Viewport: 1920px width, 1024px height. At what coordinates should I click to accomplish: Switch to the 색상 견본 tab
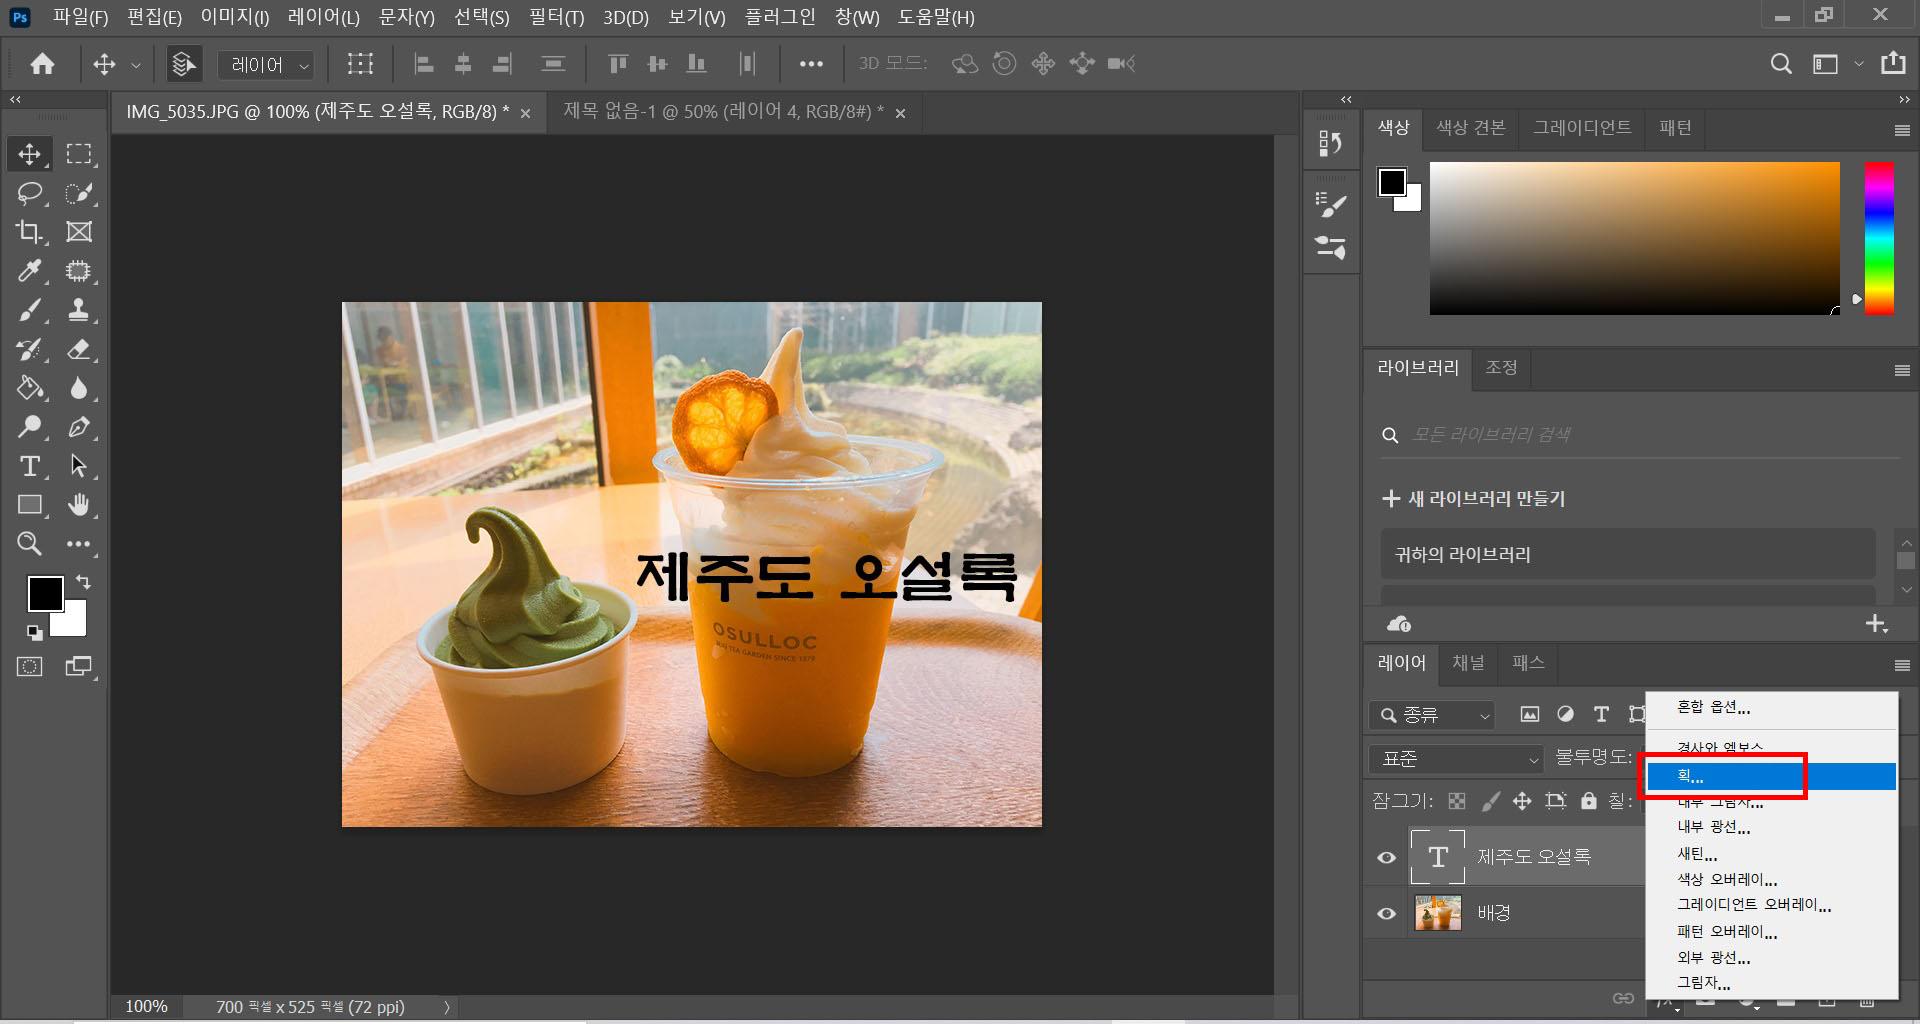click(x=1470, y=128)
